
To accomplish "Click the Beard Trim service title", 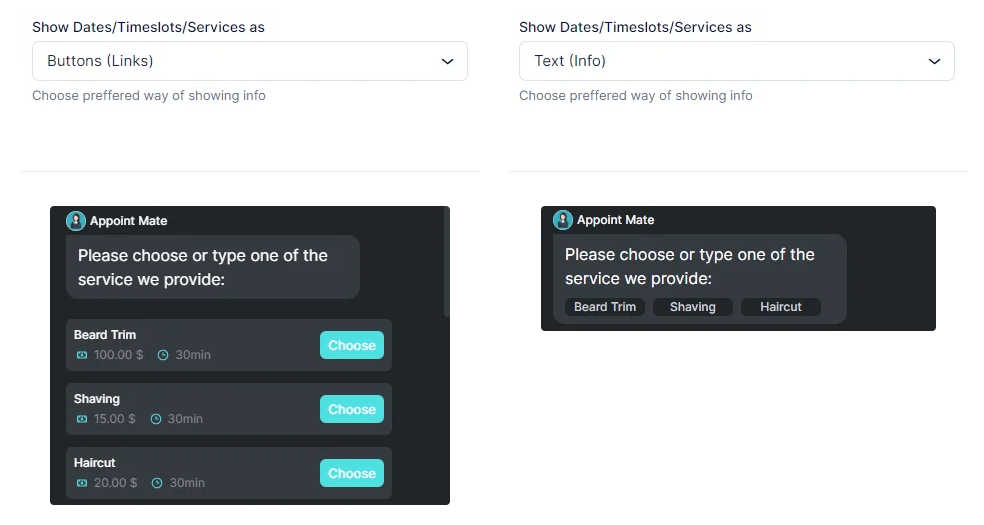I will 105,335.
